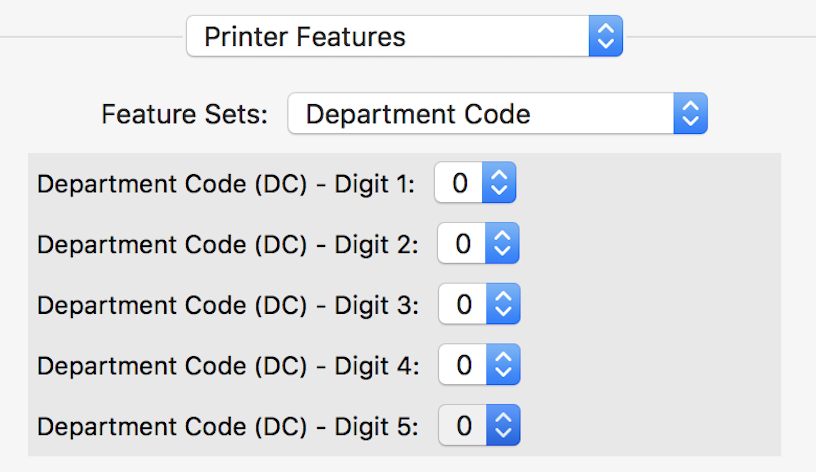Click the Department Code Digit 2 label
The image size is (816, 472).
click(x=227, y=244)
